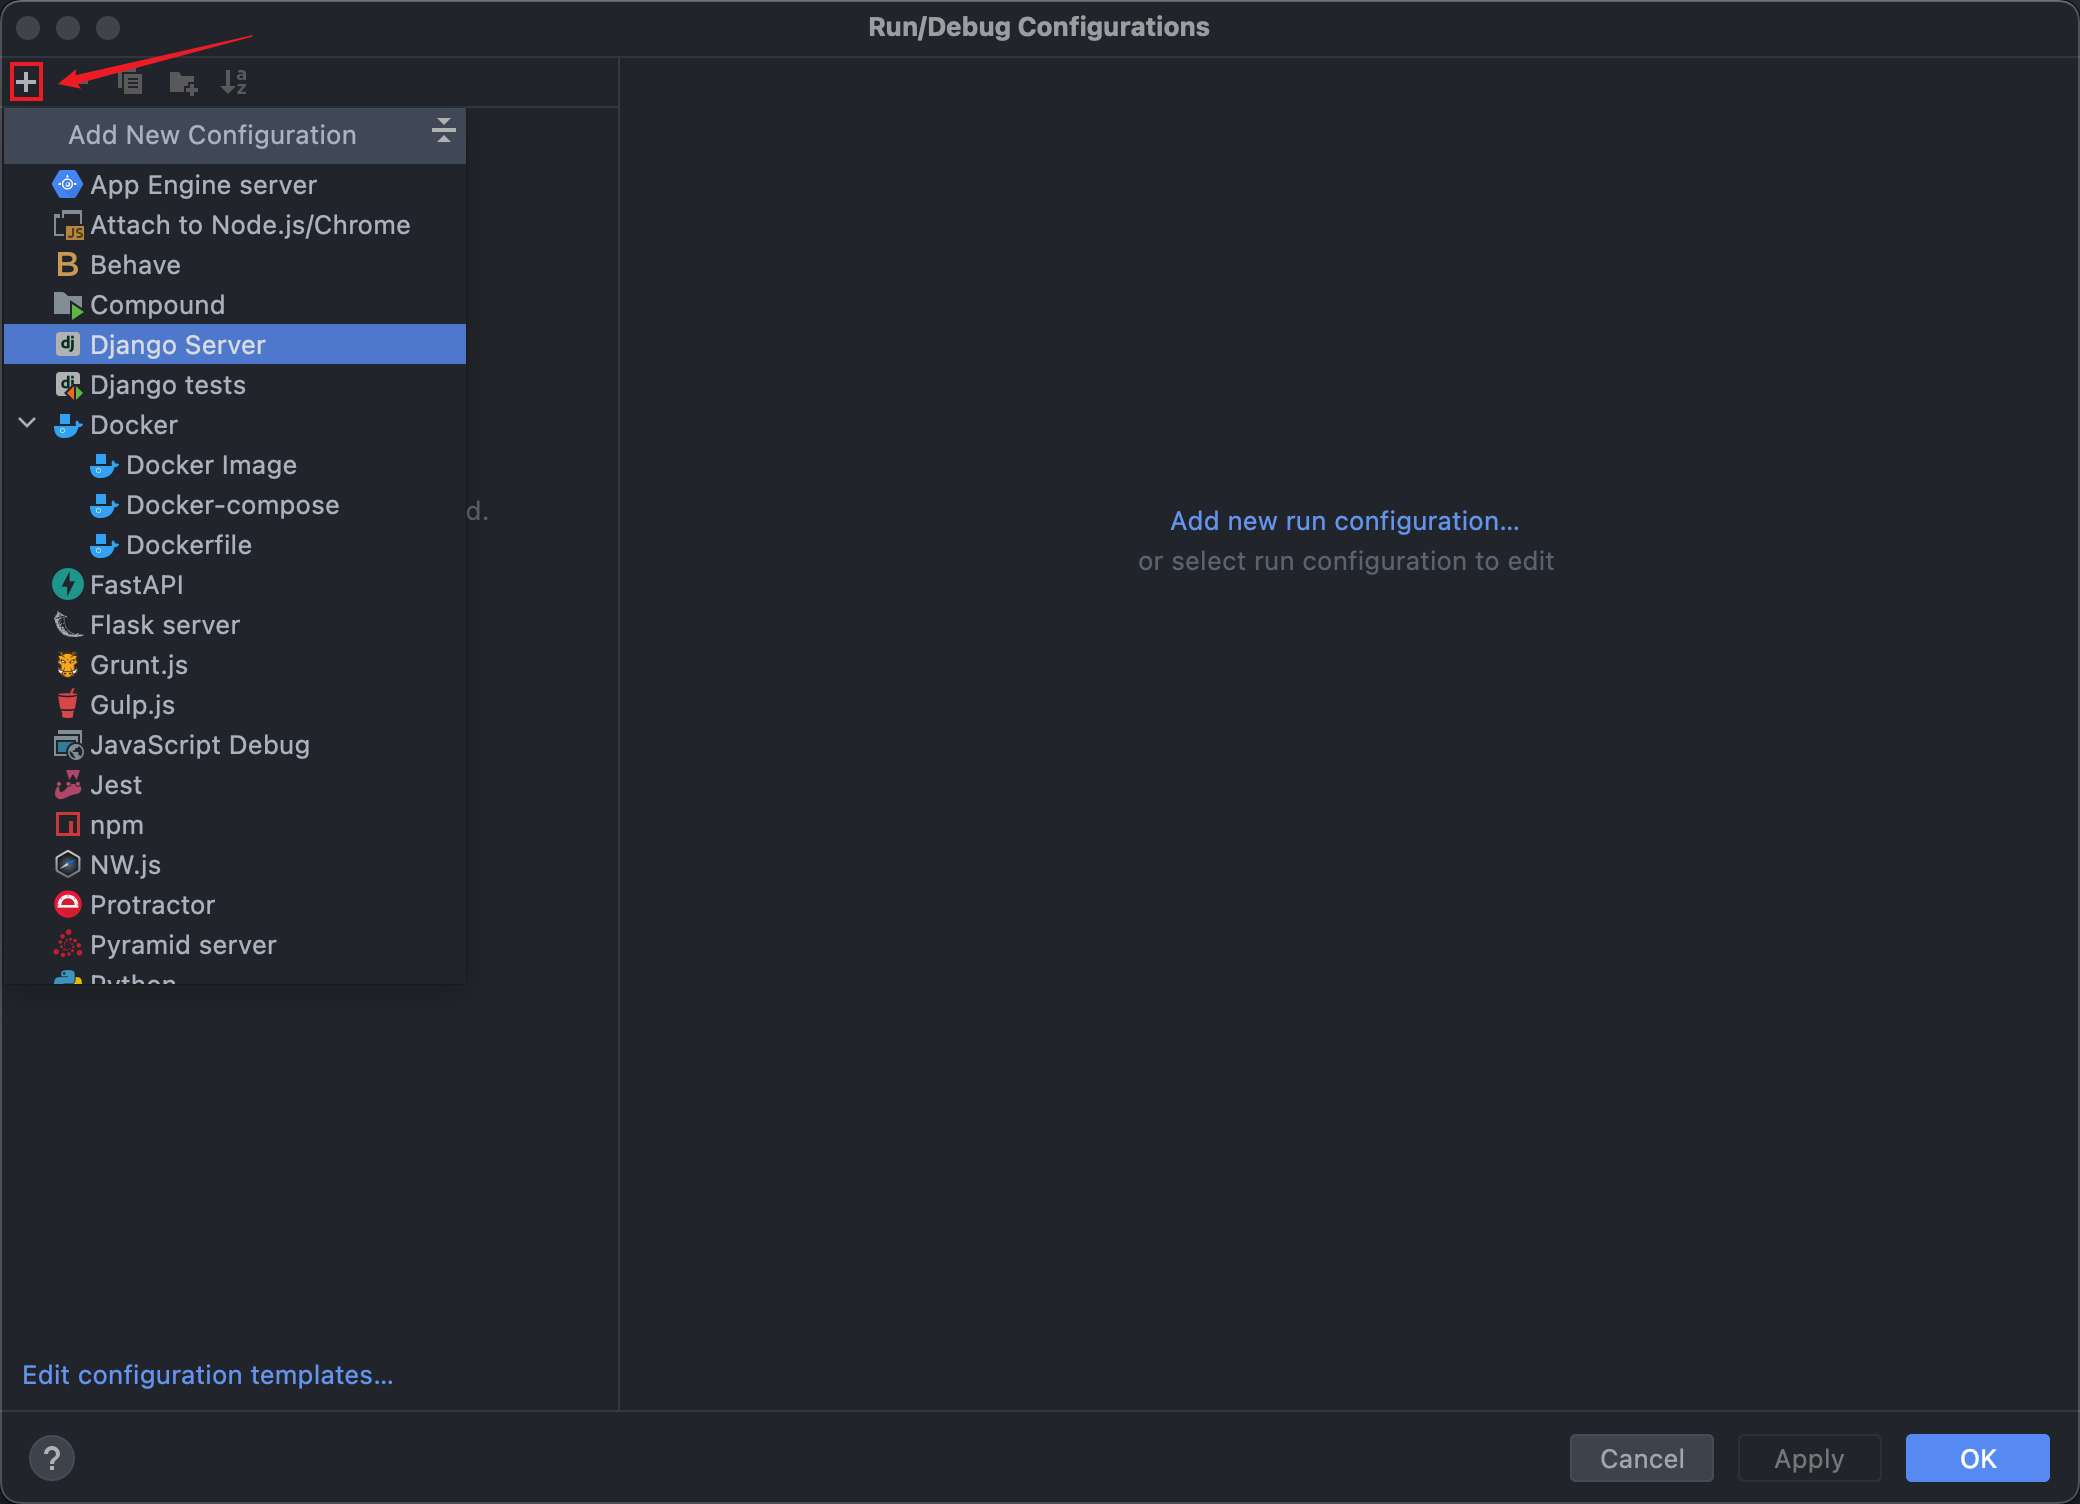Click the App Engine server icon
2080x1504 pixels.
coord(67,184)
